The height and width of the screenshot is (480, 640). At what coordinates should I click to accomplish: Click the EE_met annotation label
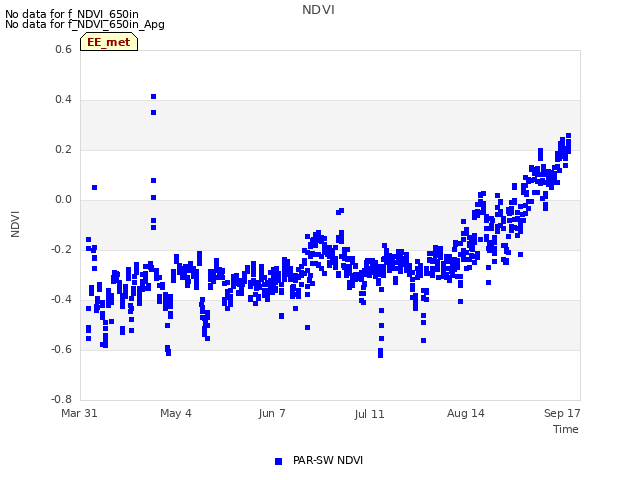pos(109,42)
